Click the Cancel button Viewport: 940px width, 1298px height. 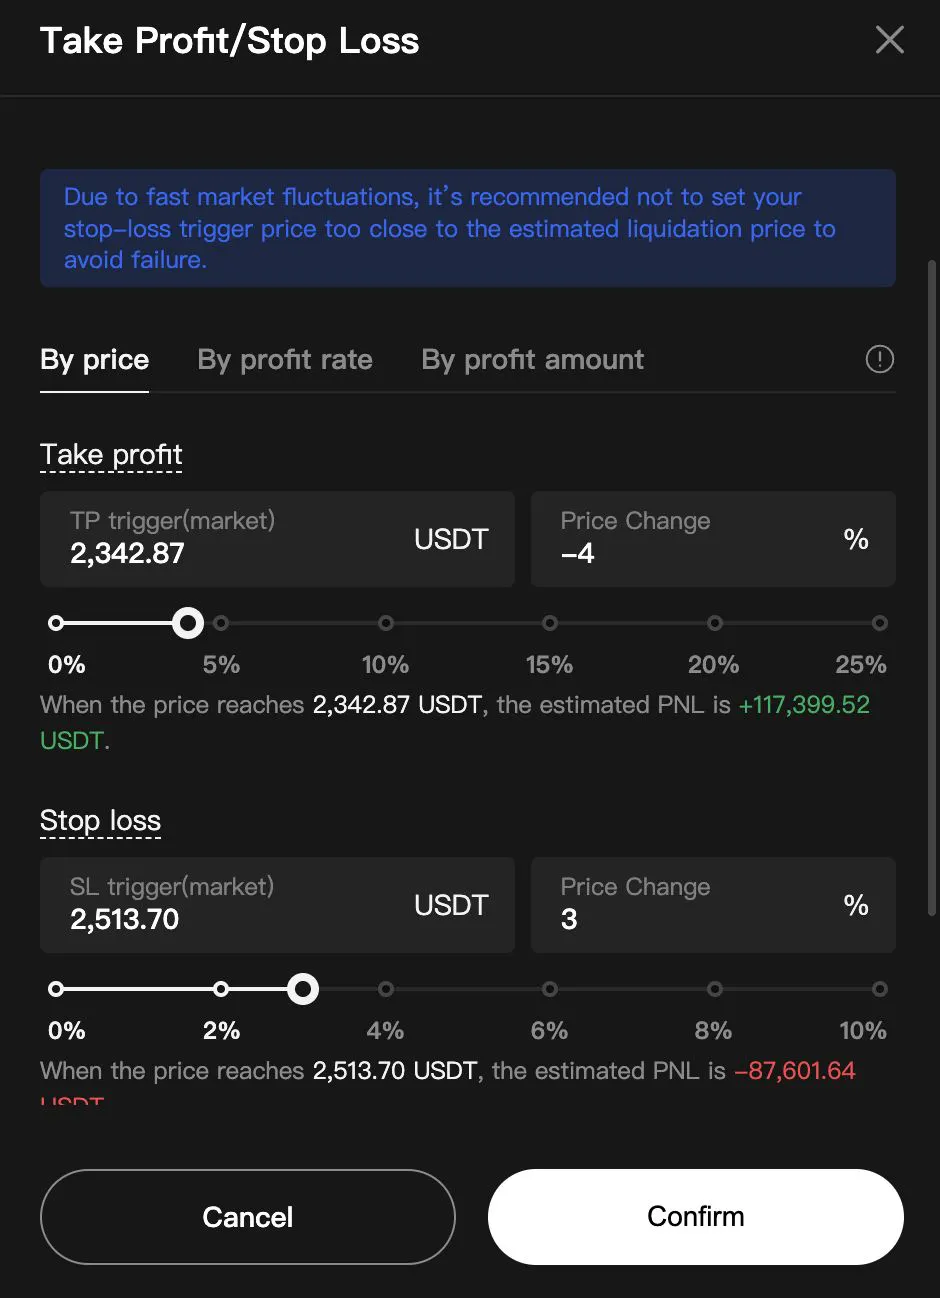247,1217
